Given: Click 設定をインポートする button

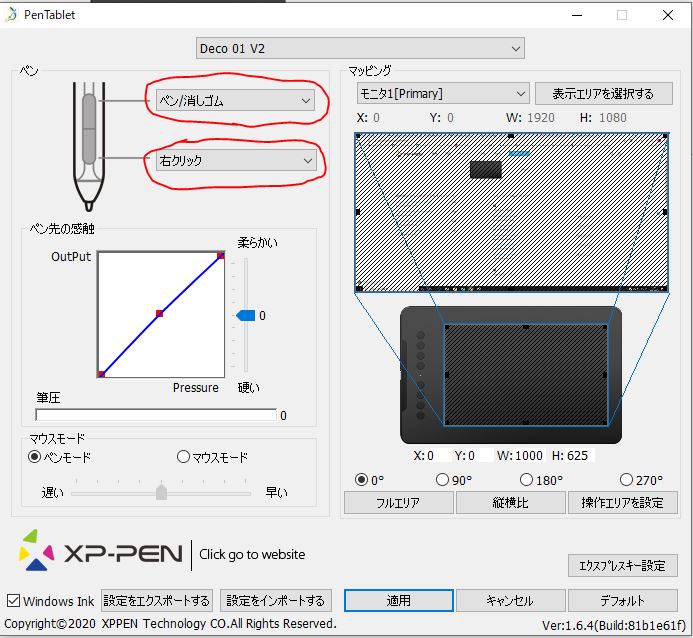Looking at the screenshot, I should click(276, 600).
